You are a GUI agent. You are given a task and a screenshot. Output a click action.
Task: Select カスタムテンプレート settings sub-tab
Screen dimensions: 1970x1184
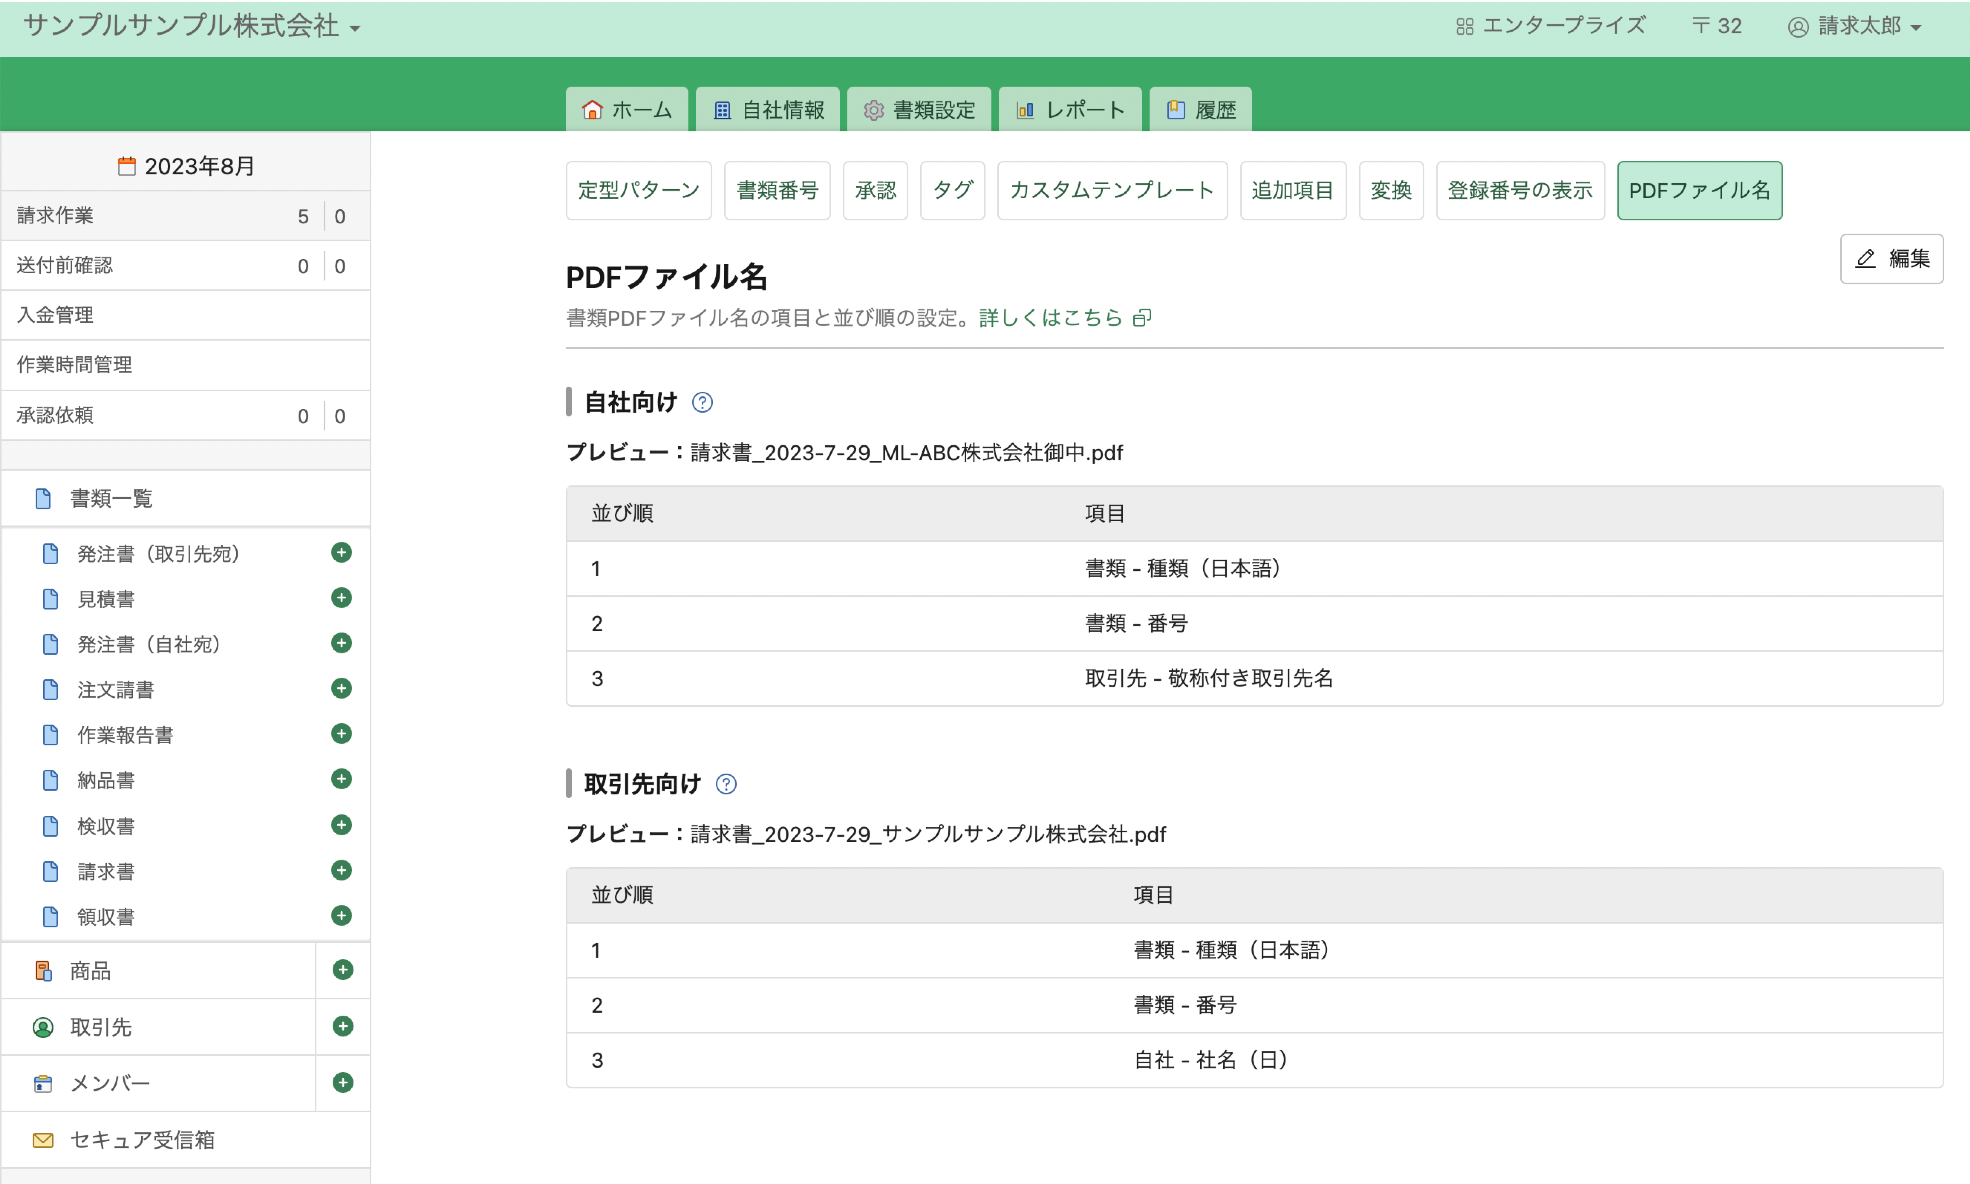pos(1111,190)
